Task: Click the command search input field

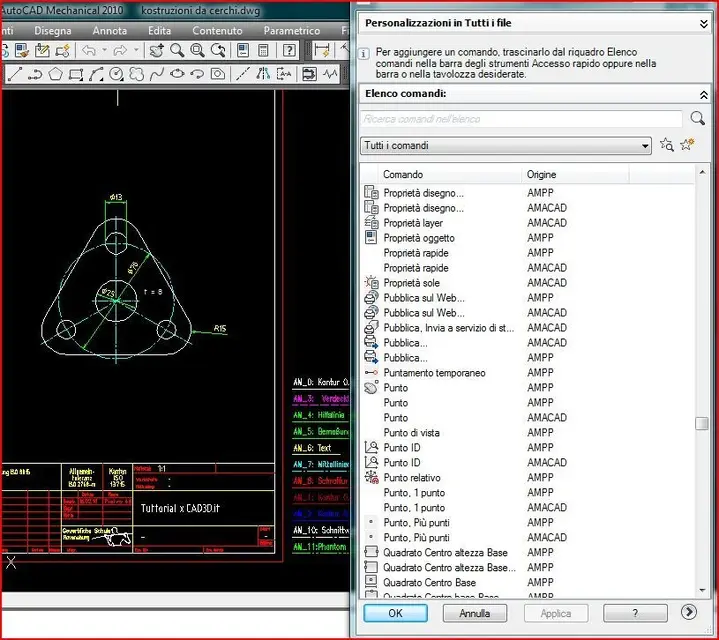Action: coord(521,119)
